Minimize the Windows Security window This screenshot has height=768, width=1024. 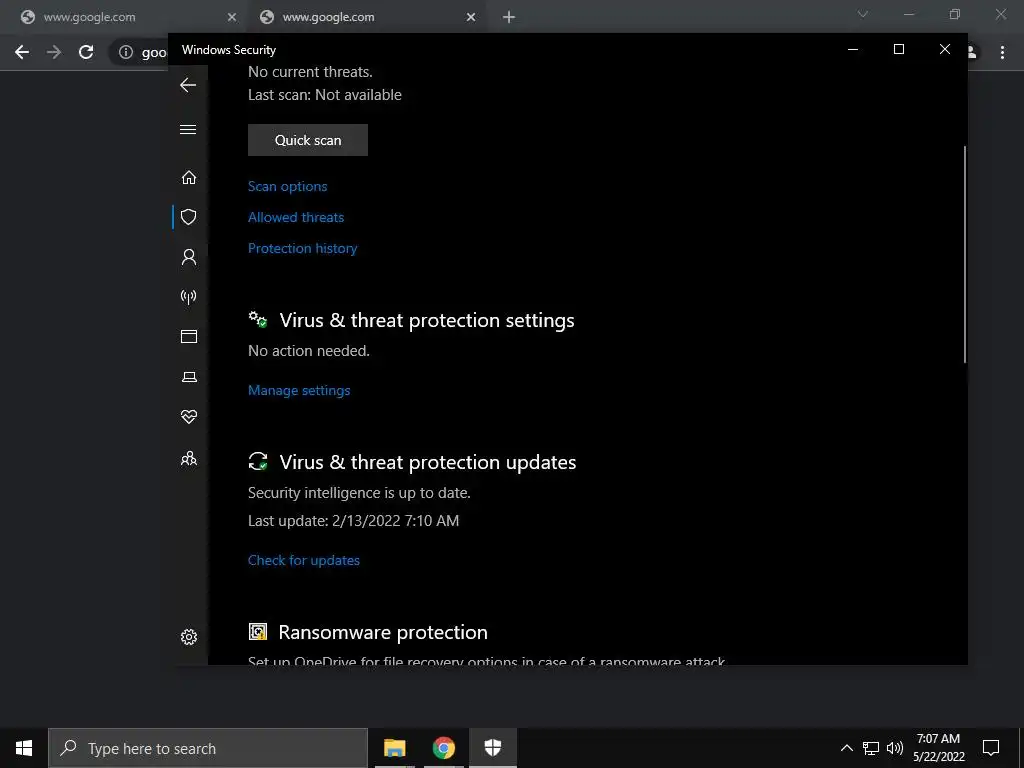(x=852, y=49)
